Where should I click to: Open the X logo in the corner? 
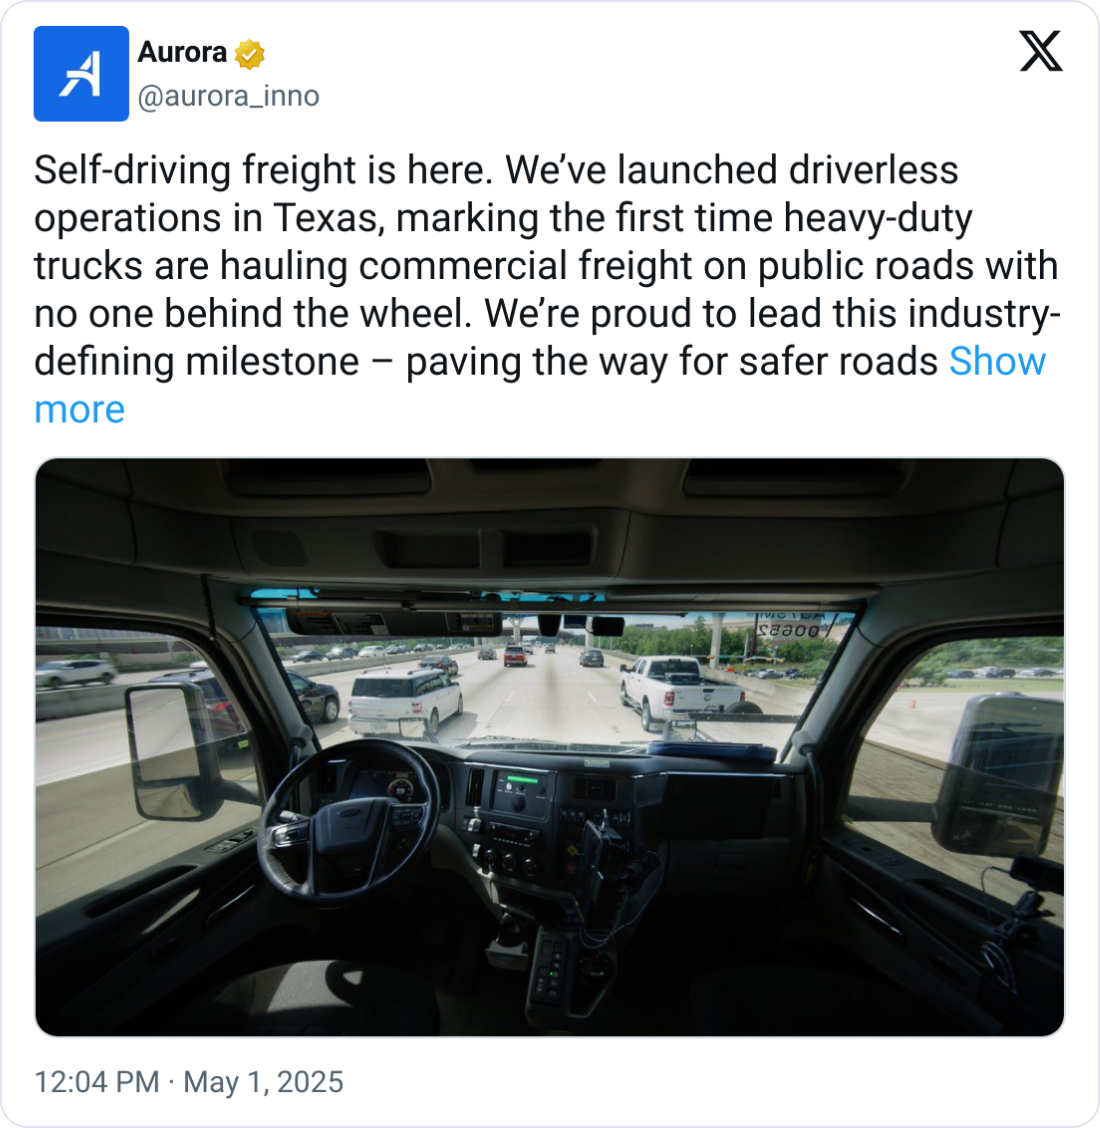pos(1040,51)
